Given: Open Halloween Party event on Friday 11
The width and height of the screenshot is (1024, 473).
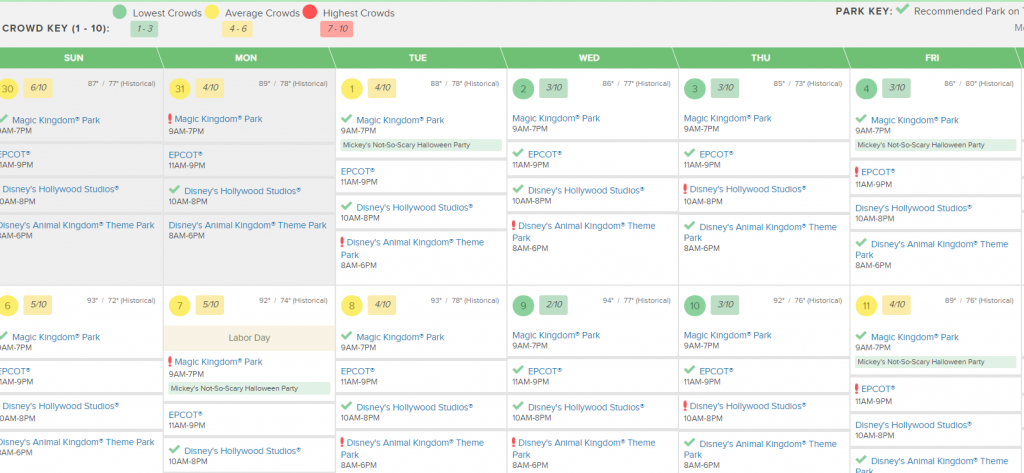Looking at the screenshot, I should (x=936, y=362).
